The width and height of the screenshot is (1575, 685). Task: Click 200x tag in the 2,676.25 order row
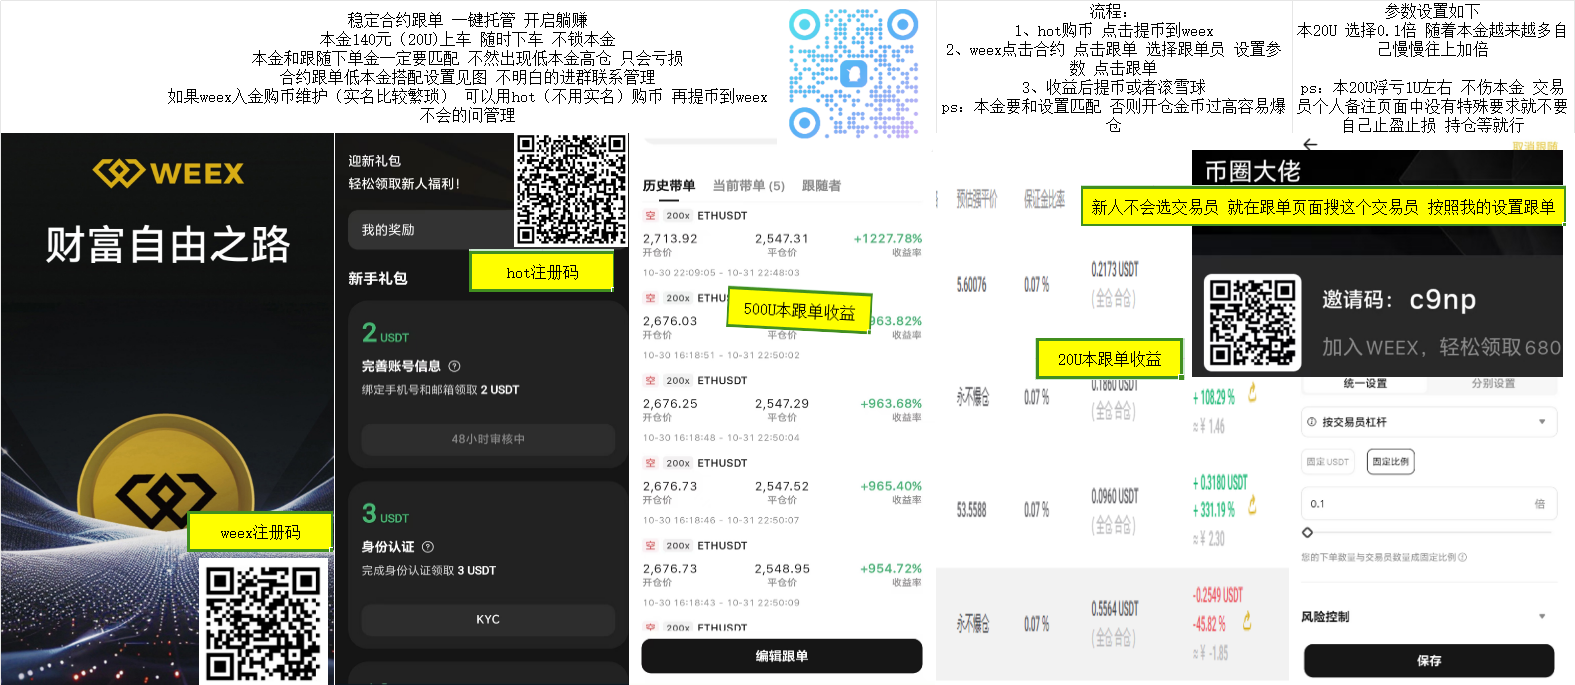[678, 380]
